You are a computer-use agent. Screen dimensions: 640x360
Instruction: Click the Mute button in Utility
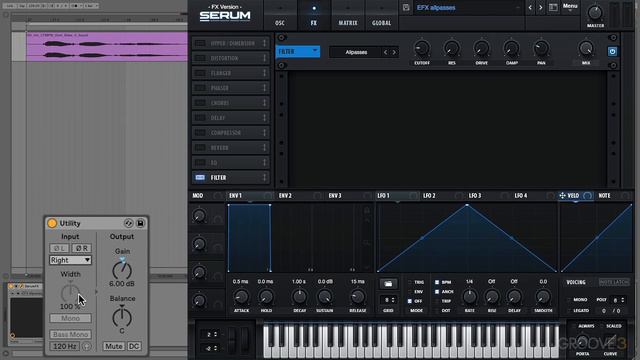113,346
